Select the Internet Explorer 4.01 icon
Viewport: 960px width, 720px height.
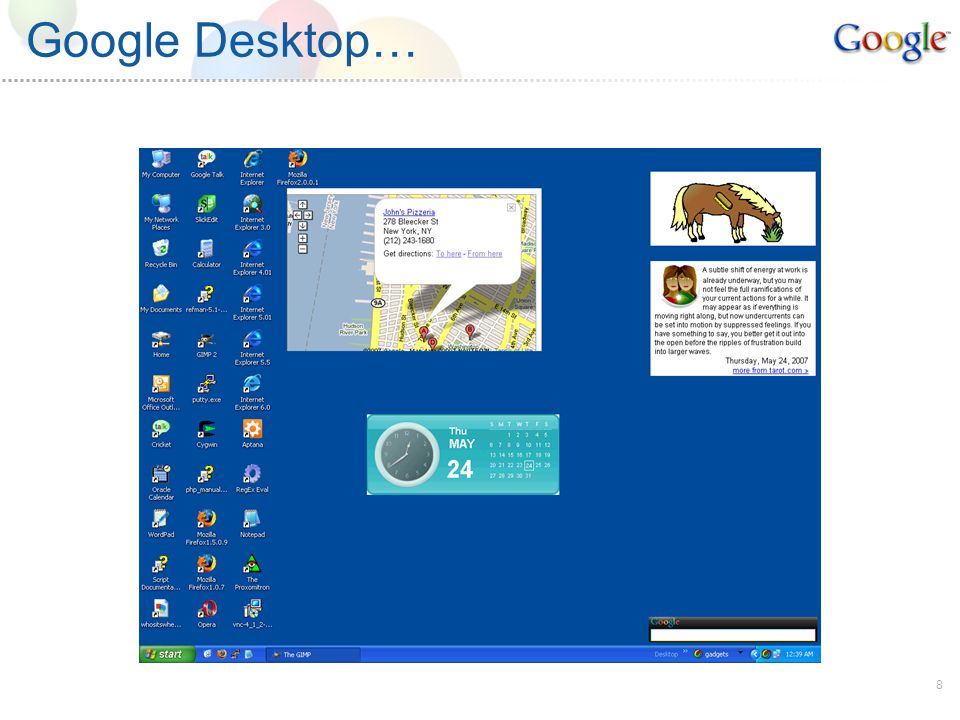[x=252, y=257]
